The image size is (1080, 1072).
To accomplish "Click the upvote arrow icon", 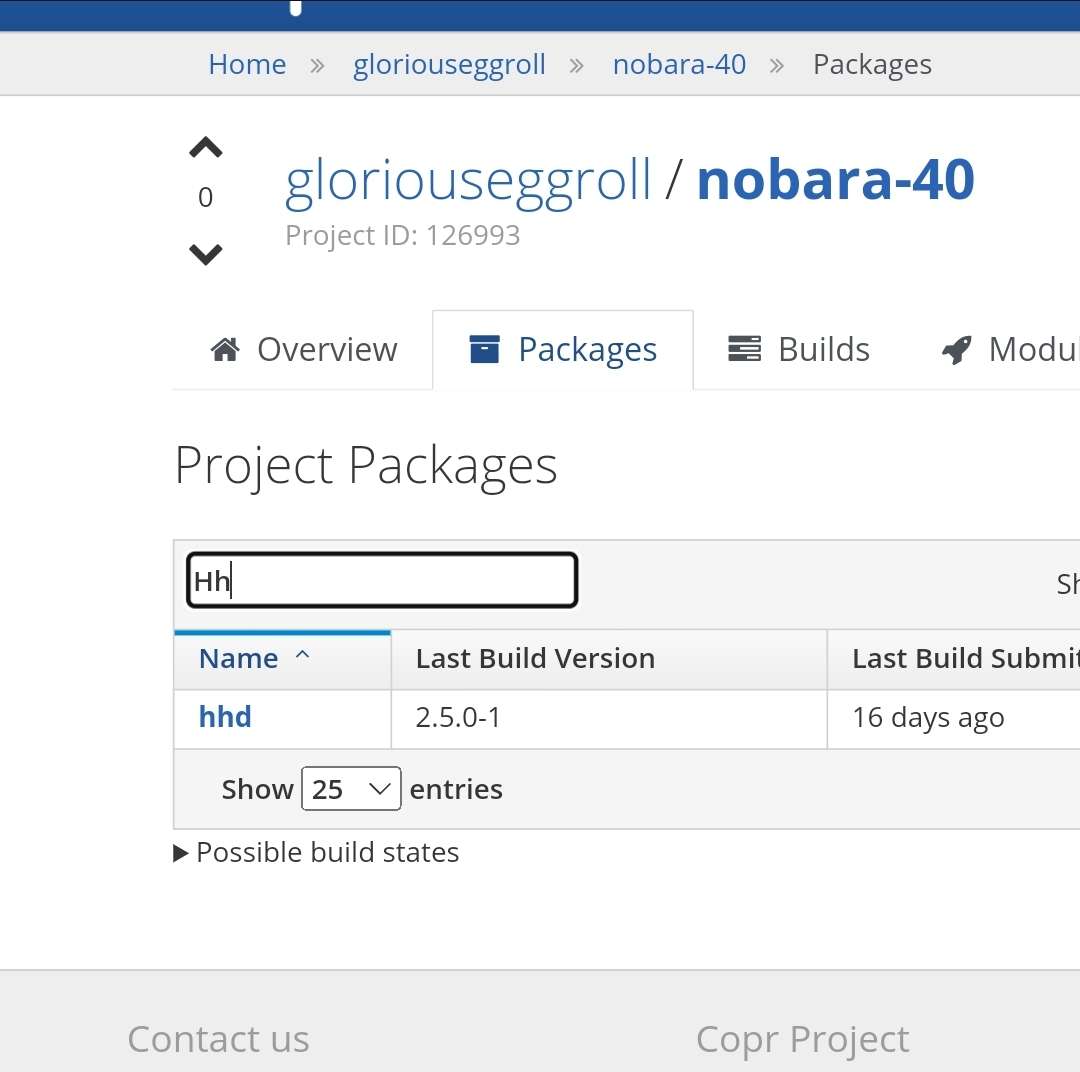I will click(205, 149).
